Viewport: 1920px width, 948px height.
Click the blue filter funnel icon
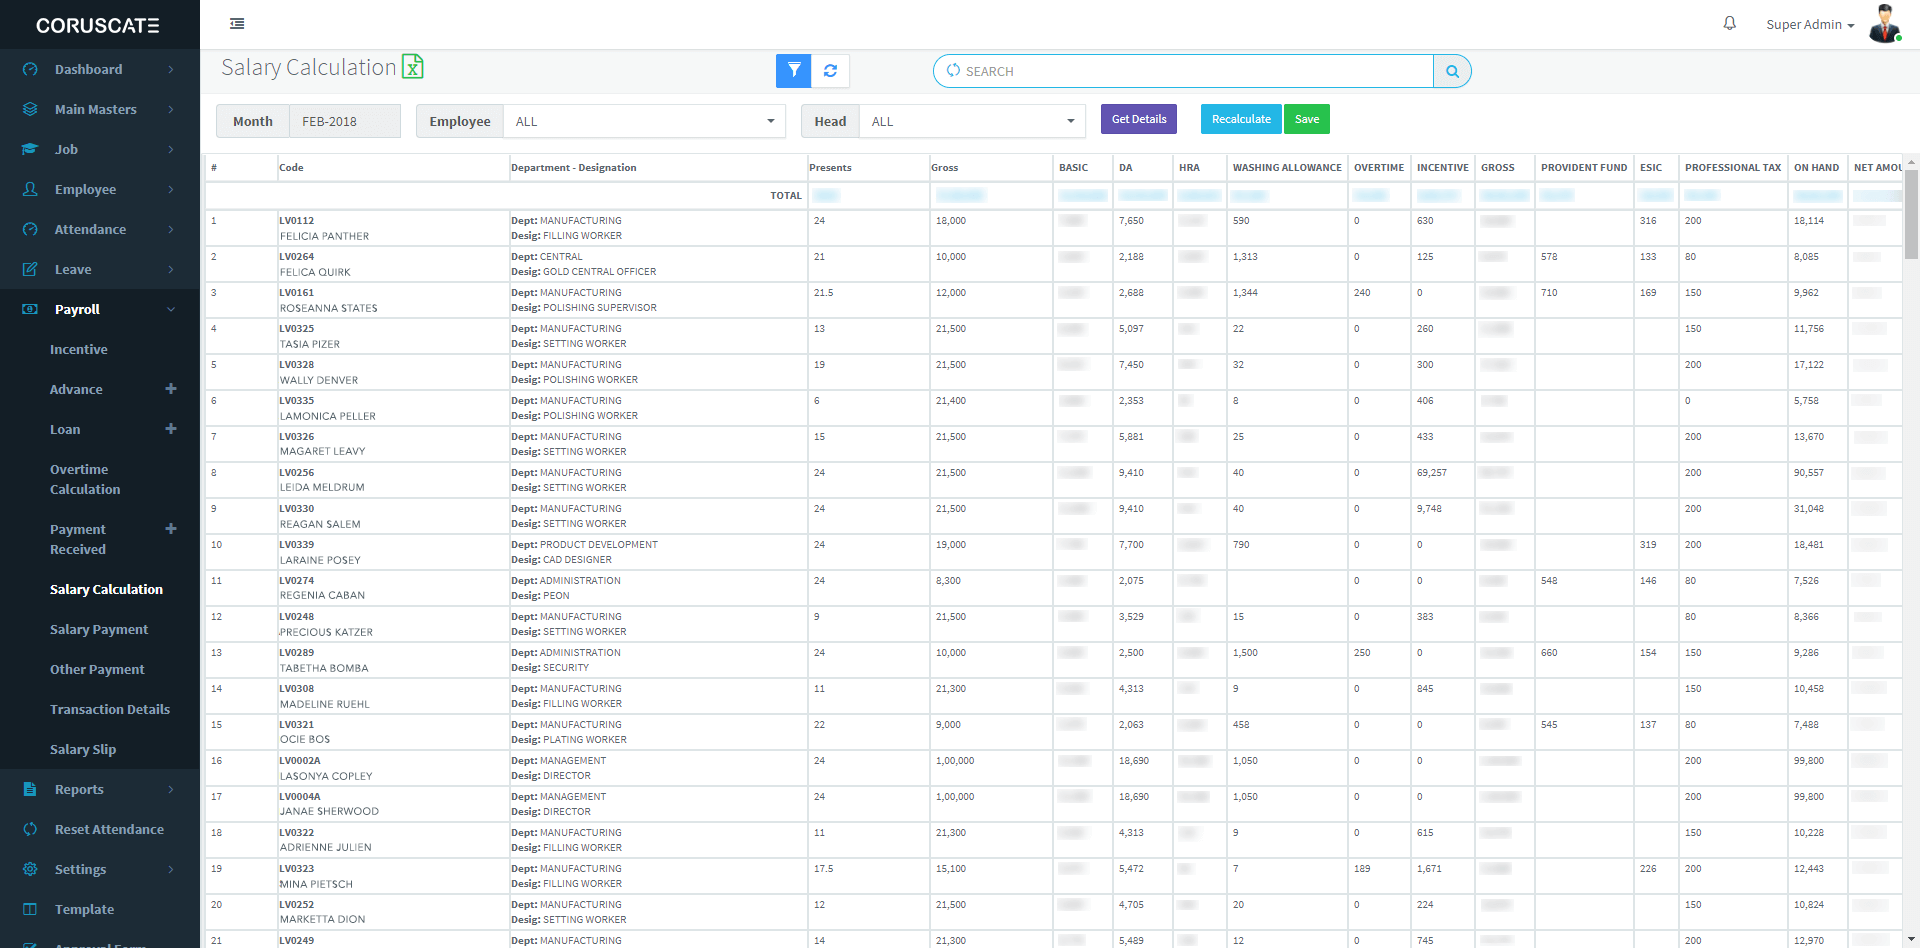(793, 71)
